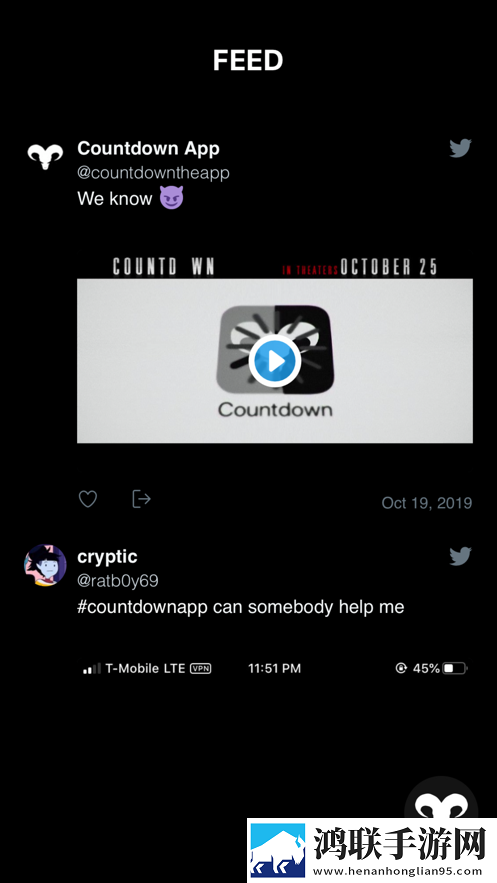
Task: Select the Countdown App account name
Action: (x=149, y=149)
